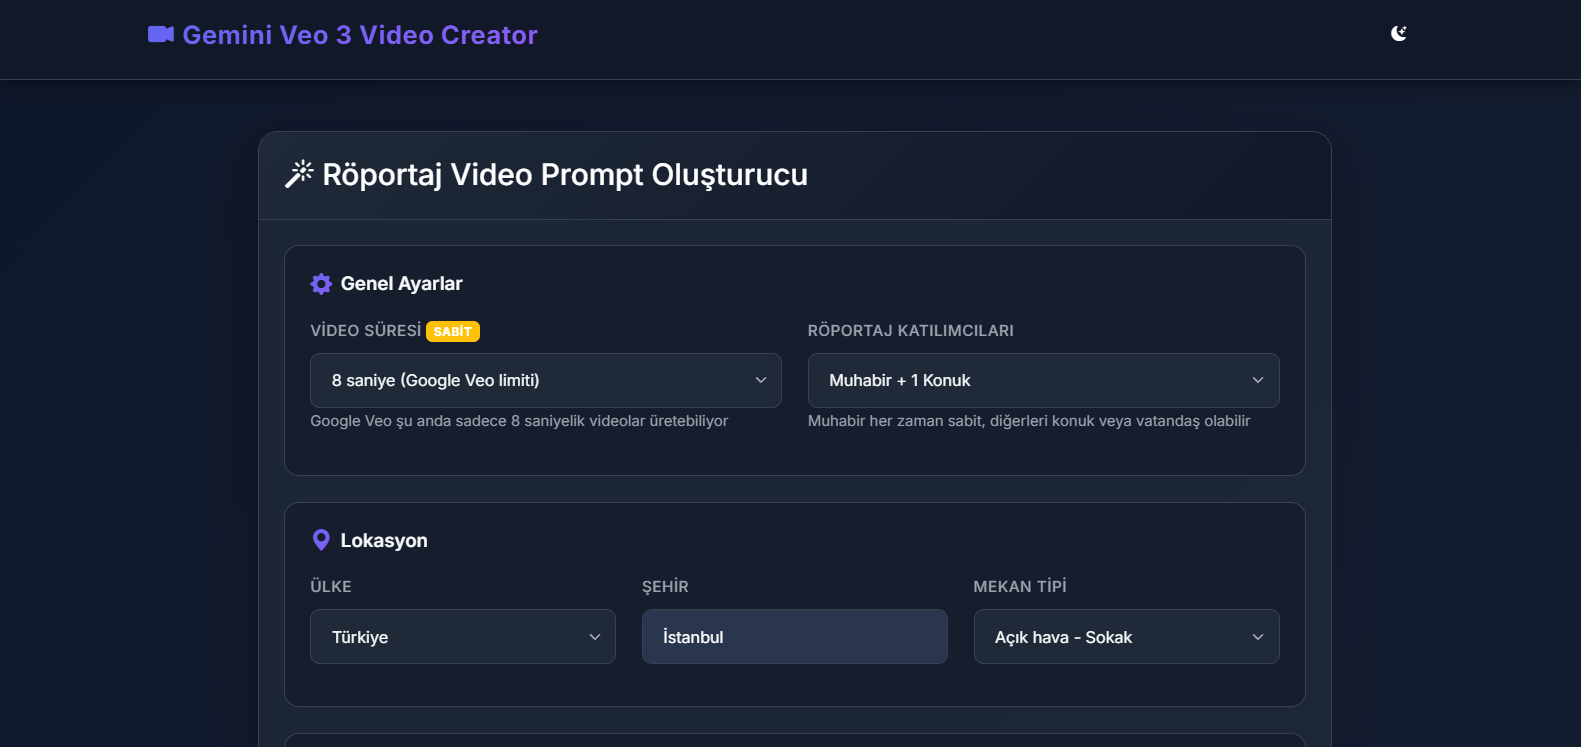Screen dimensions: 1581x747
Task: Open the Mekan Tipi dropdown
Action: [x=1126, y=637]
